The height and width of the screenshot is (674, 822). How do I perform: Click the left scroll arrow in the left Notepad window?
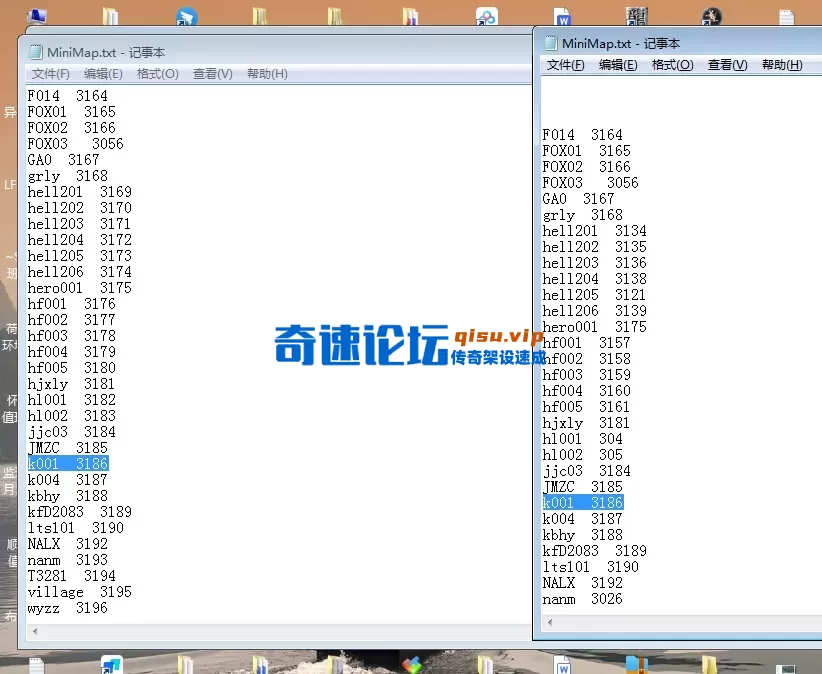pyautogui.click(x=37, y=631)
